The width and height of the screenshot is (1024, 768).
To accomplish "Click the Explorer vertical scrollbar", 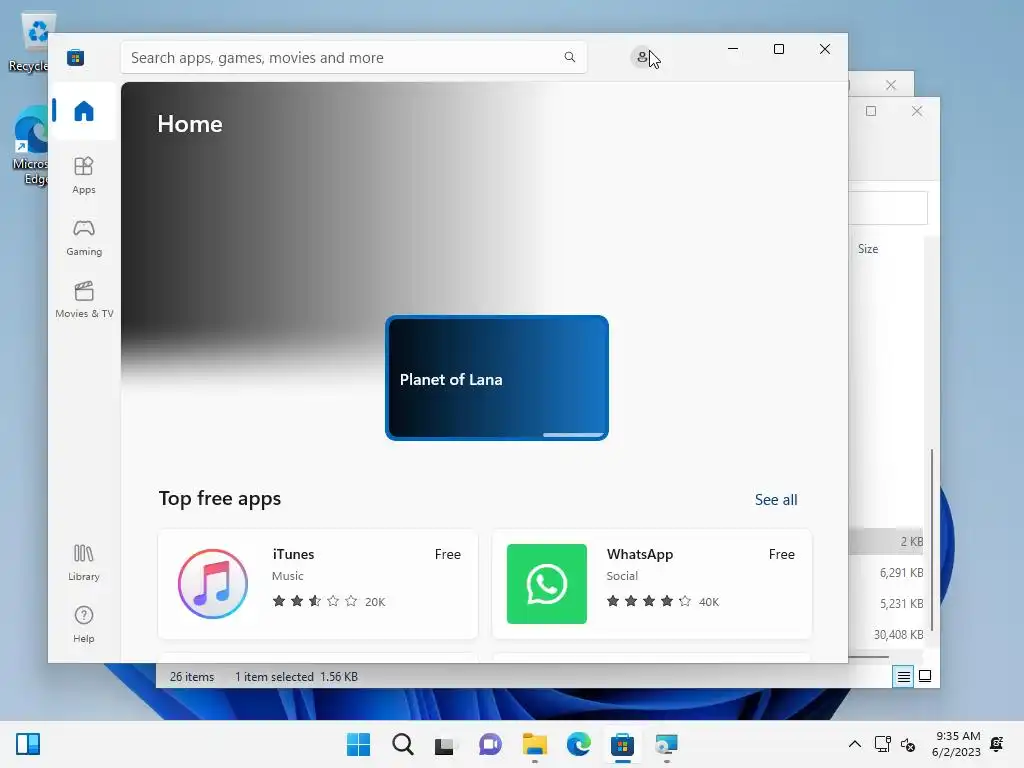I will point(932,540).
